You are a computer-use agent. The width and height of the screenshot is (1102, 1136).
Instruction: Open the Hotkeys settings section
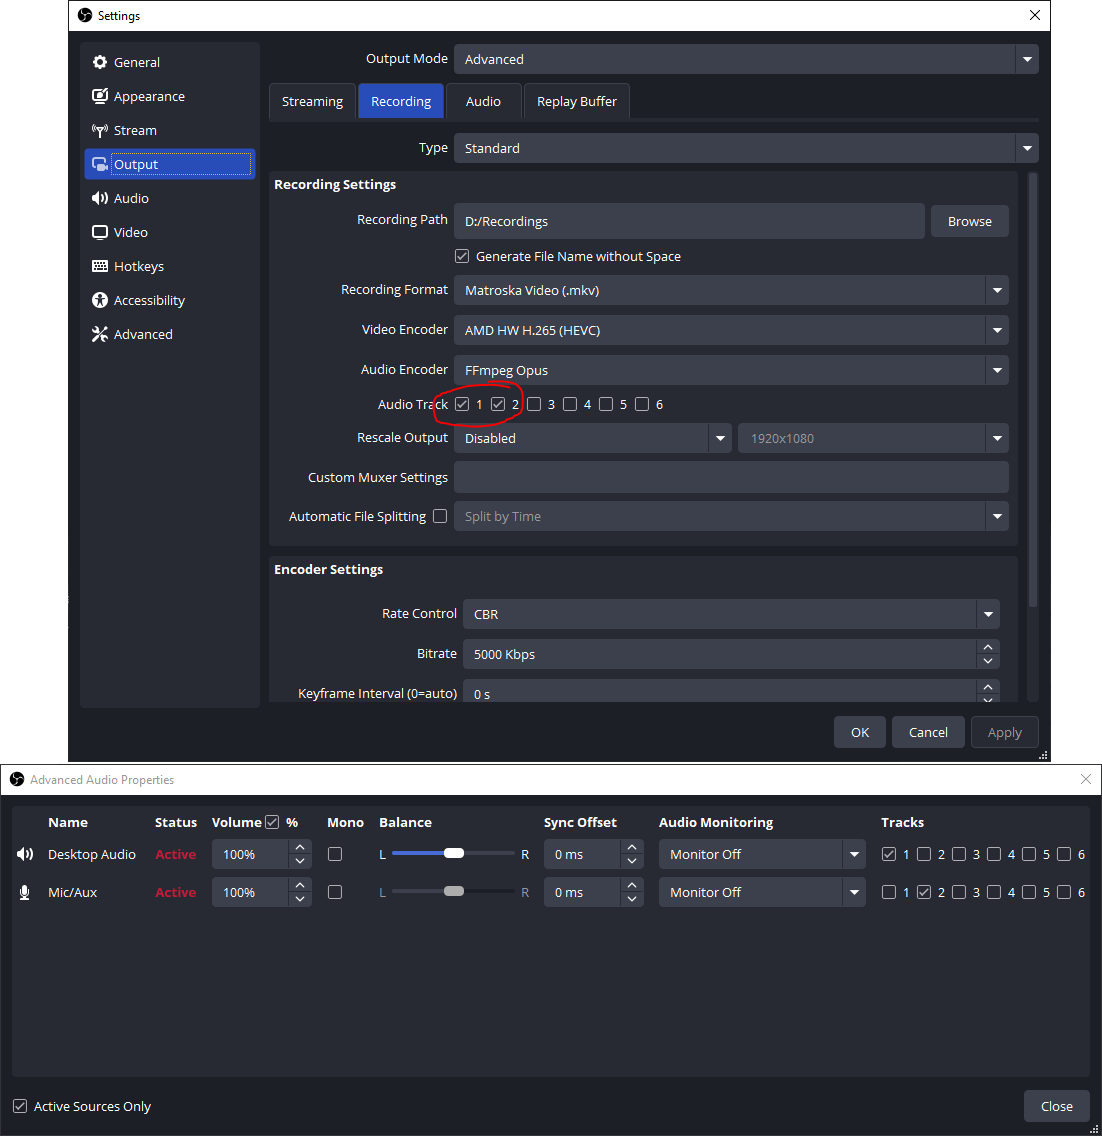pyautogui.click(x=170, y=267)
